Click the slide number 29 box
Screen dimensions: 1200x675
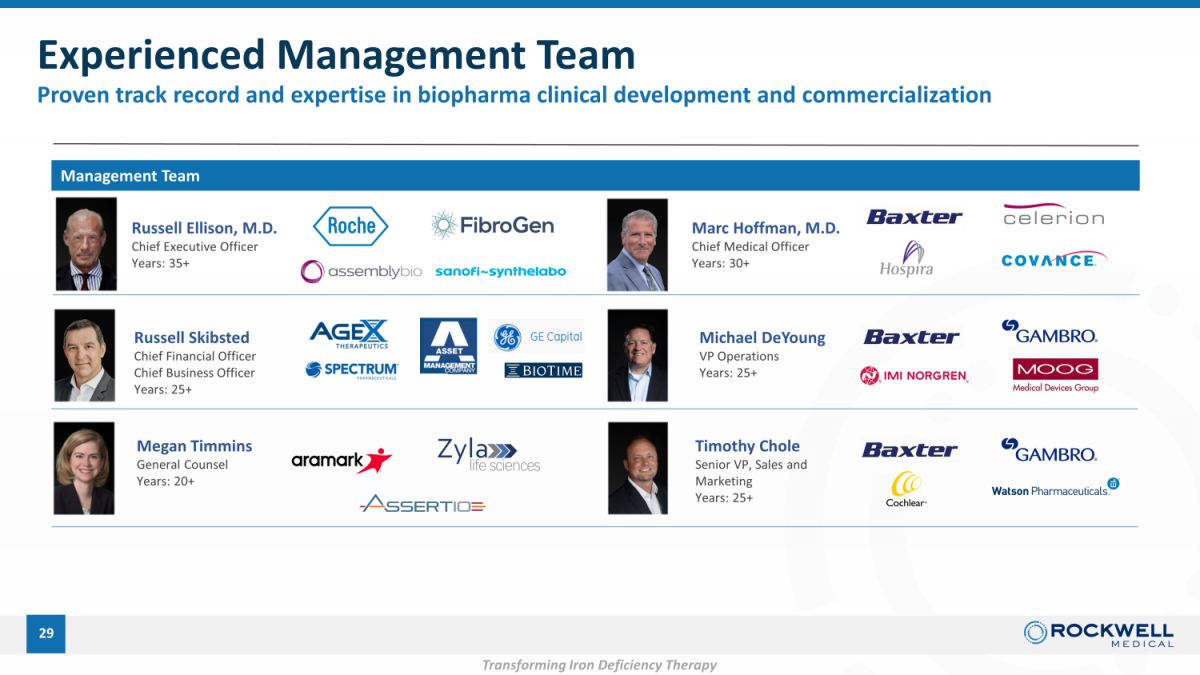coord(46,633)
